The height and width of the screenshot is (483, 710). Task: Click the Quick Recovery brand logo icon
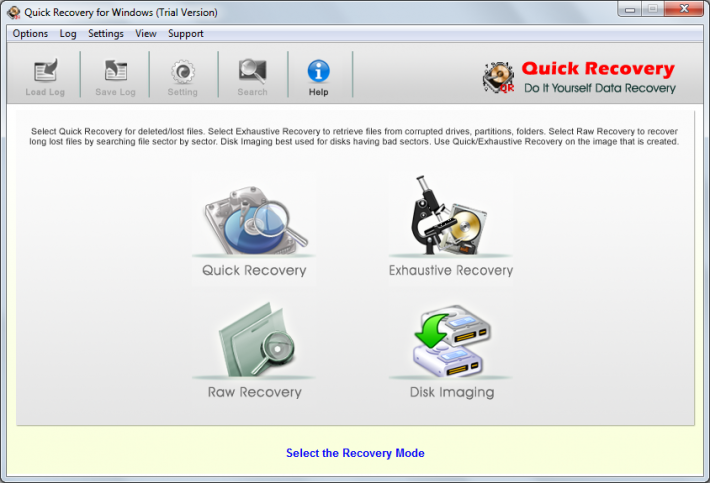tap(499, 77)
